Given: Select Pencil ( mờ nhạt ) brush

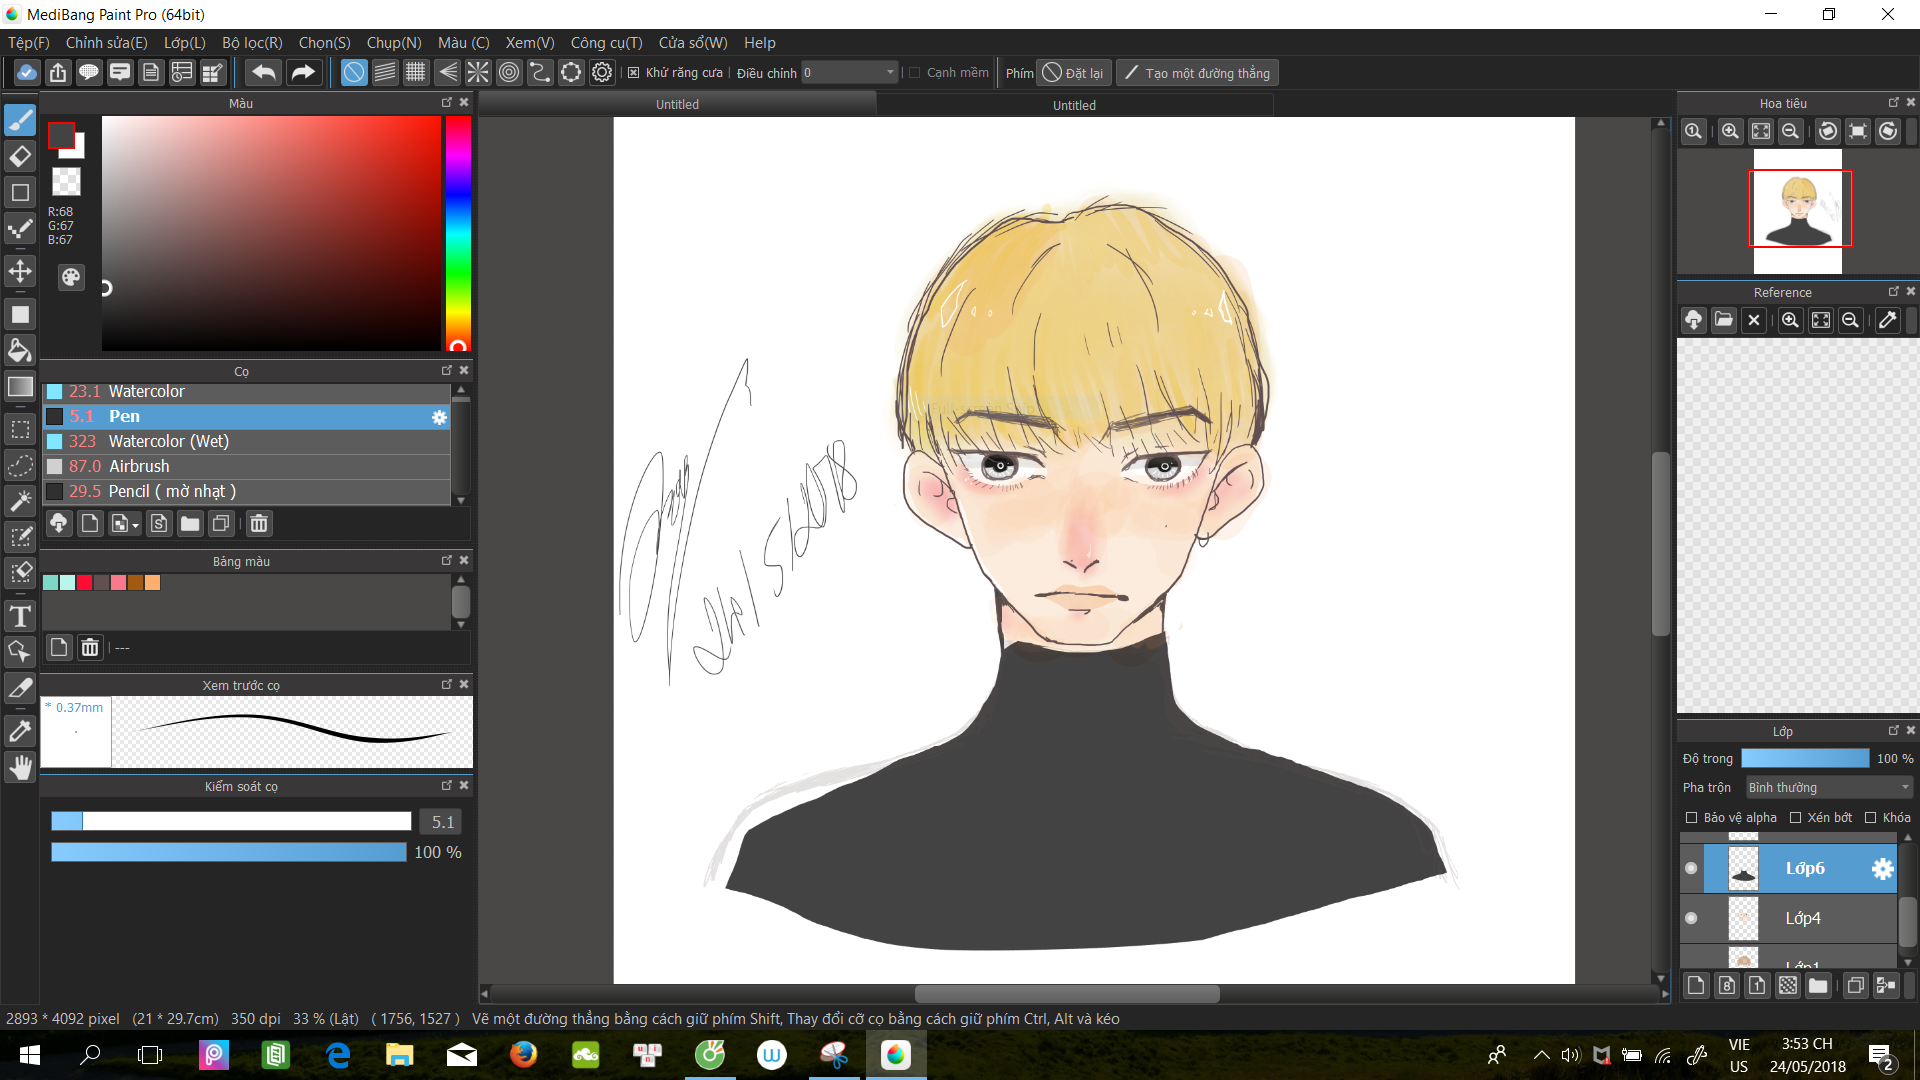Looking at the screenshot, I should 246,491.
